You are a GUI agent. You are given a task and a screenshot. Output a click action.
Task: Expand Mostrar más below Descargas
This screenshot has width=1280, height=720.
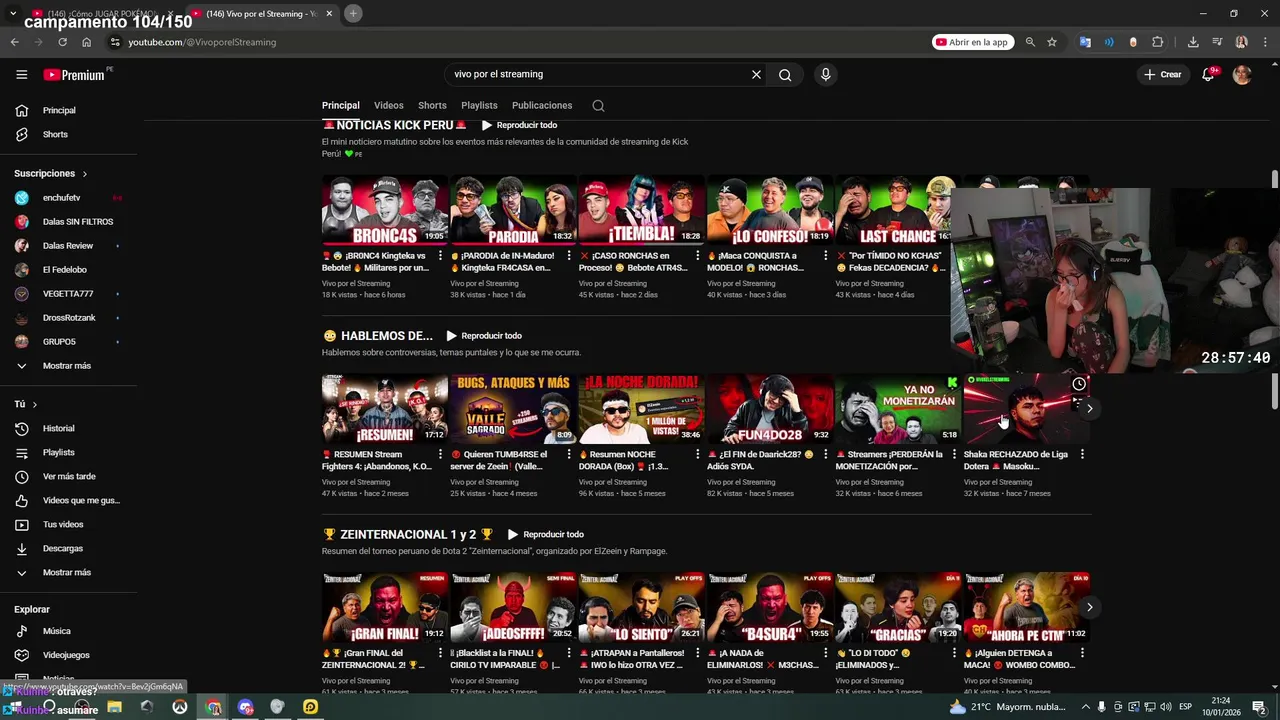tap(69, 572)
